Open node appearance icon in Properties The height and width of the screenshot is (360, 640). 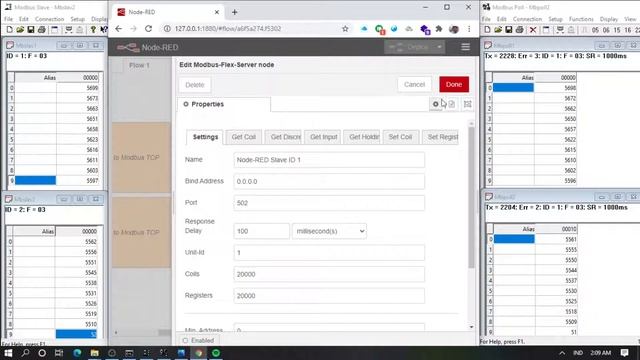pos(467,104)
